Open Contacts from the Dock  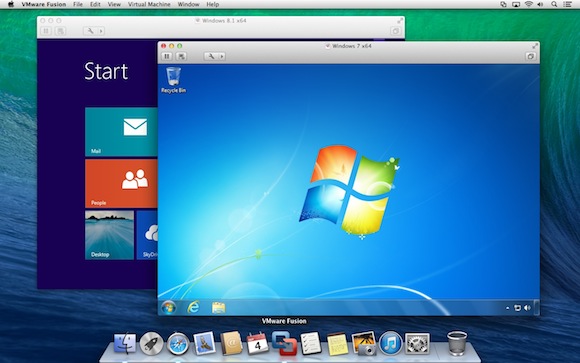[x=231, y=343]
